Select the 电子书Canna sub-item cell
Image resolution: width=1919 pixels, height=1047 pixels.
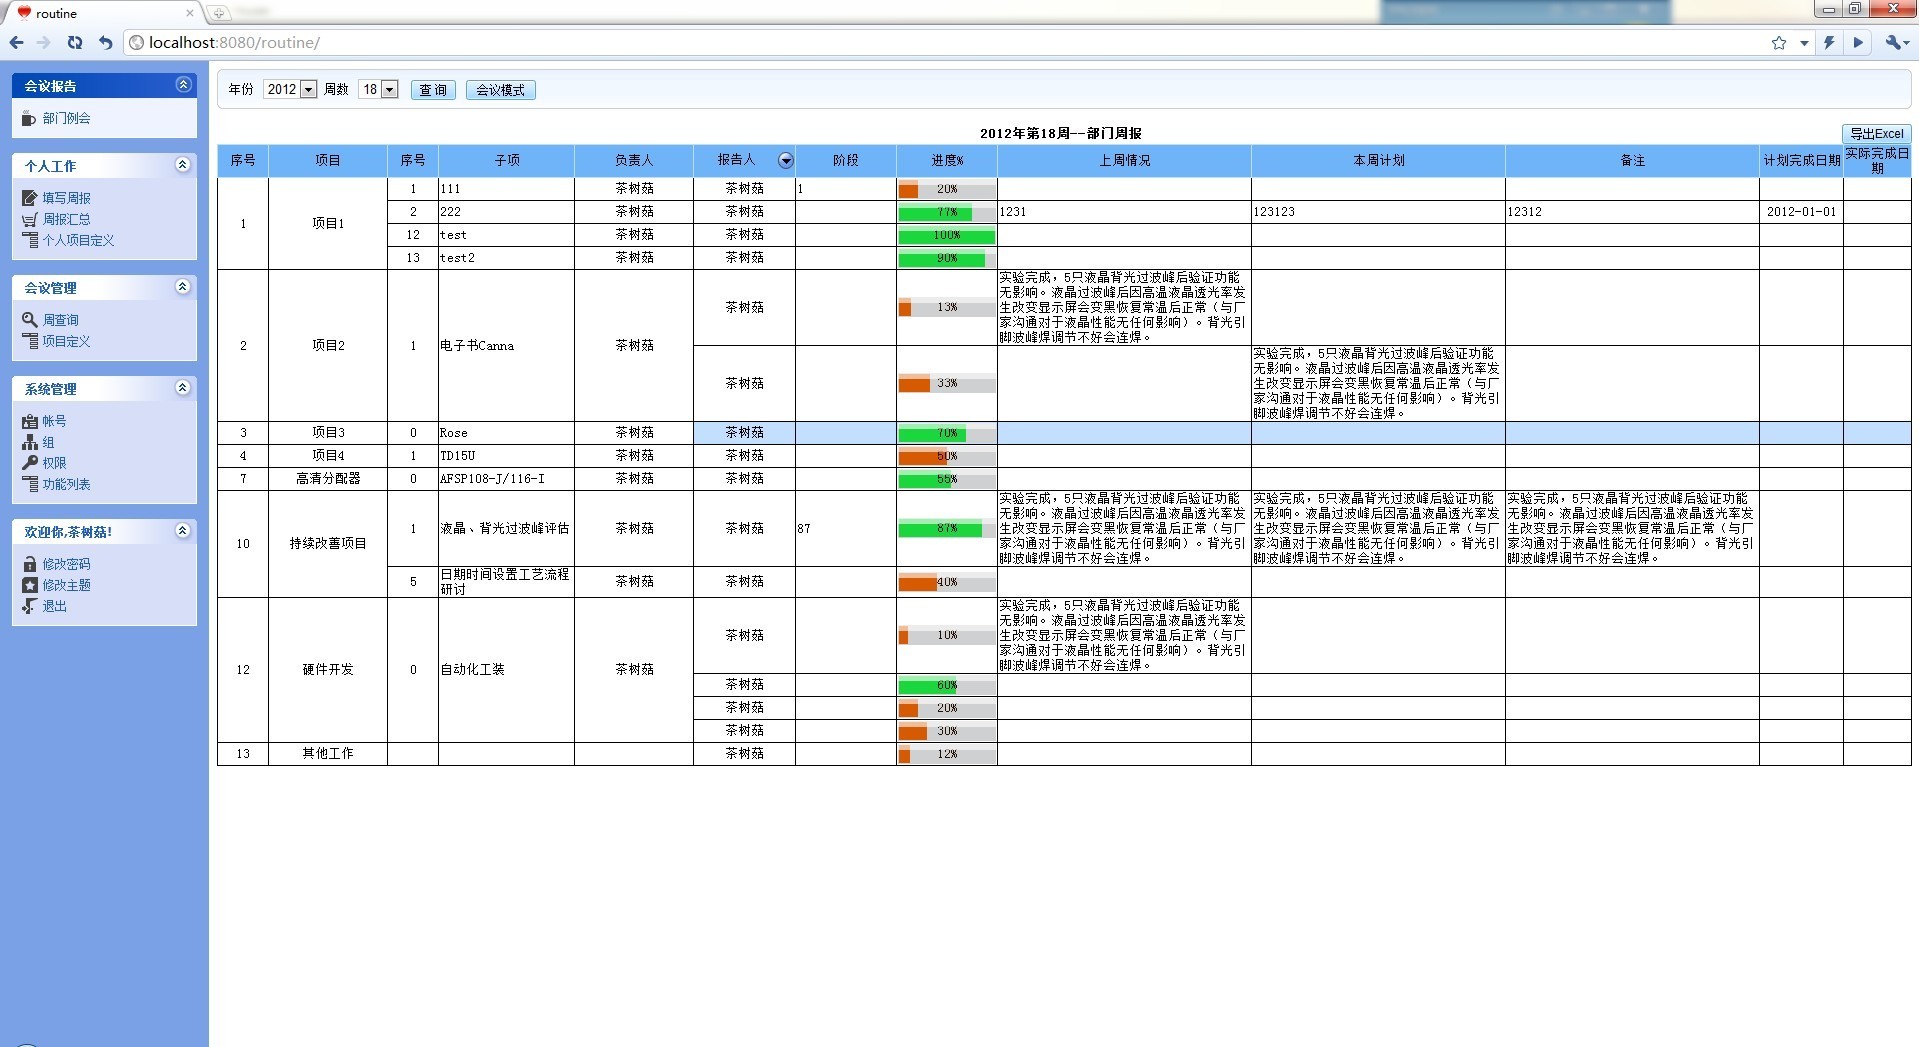pos(506,346)
